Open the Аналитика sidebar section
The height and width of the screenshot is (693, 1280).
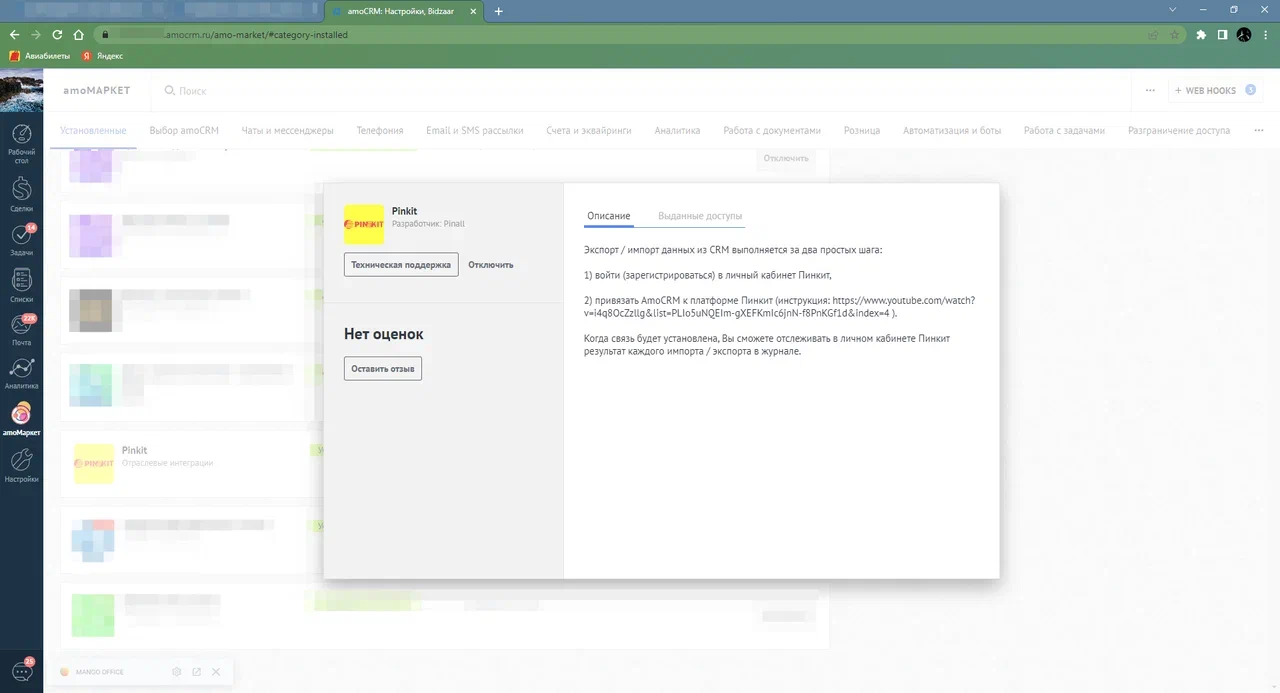pyautogui.click(x=21, y=371)
